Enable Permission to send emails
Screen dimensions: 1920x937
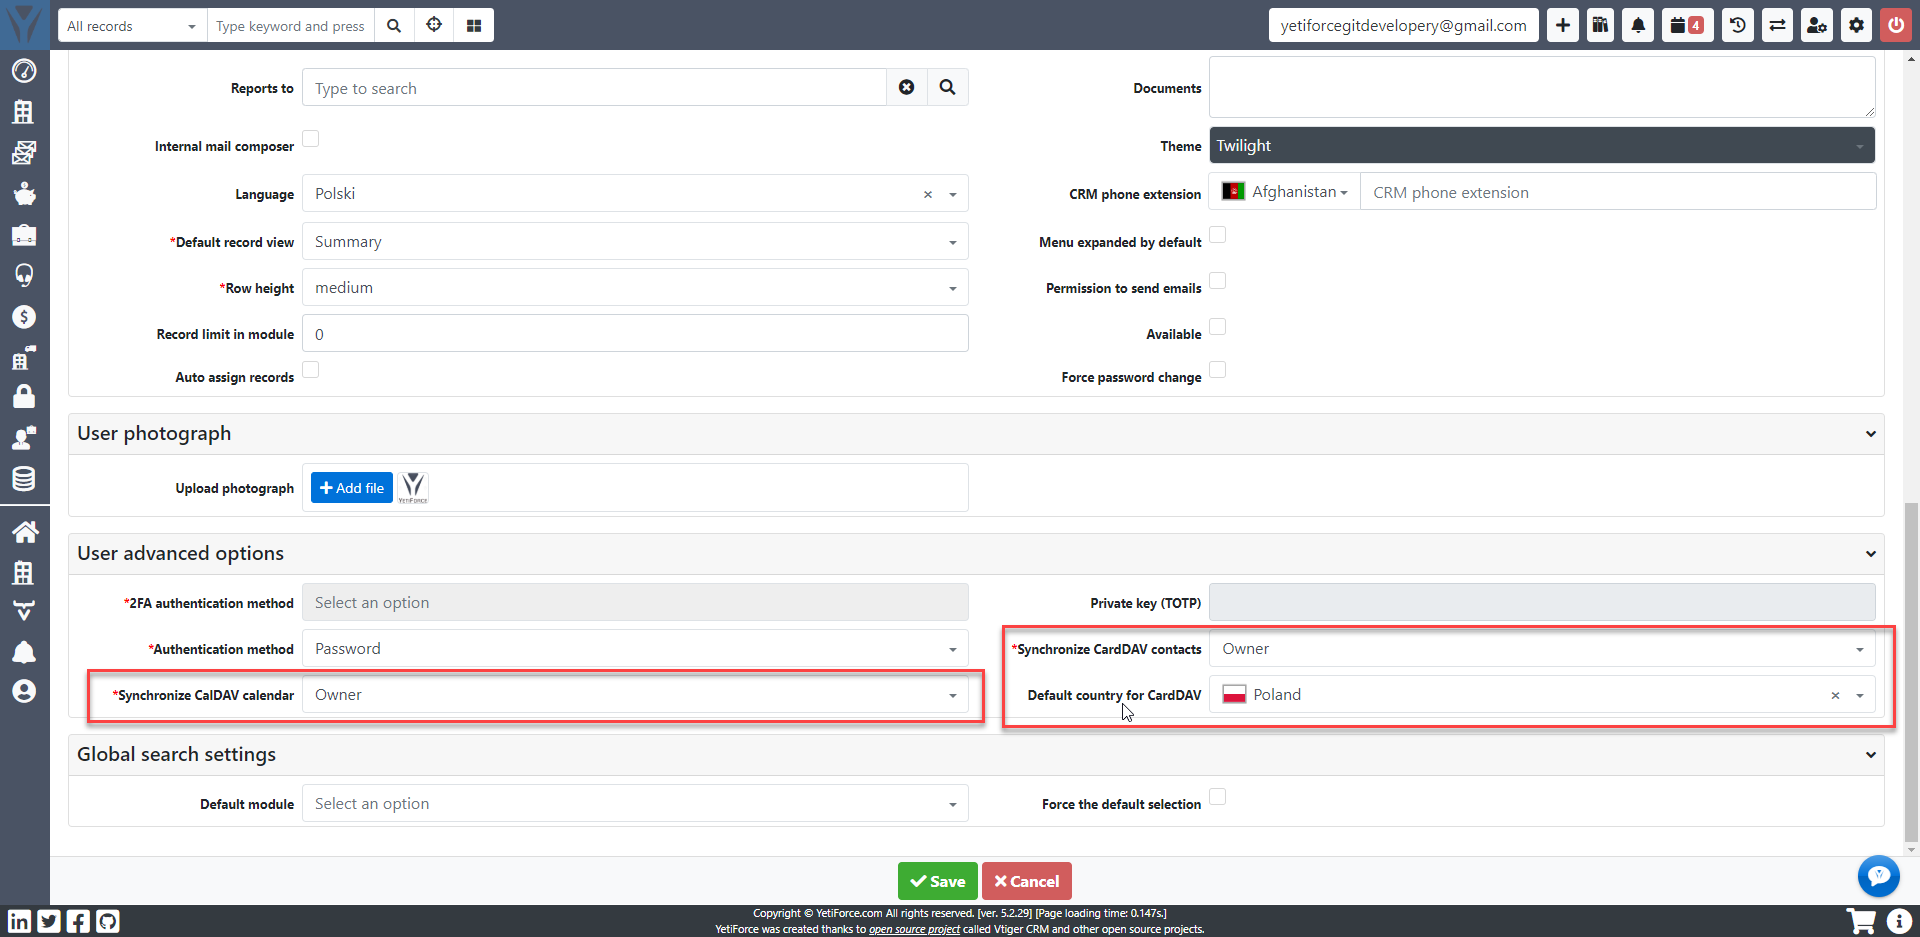click(x=1218, y=281)
